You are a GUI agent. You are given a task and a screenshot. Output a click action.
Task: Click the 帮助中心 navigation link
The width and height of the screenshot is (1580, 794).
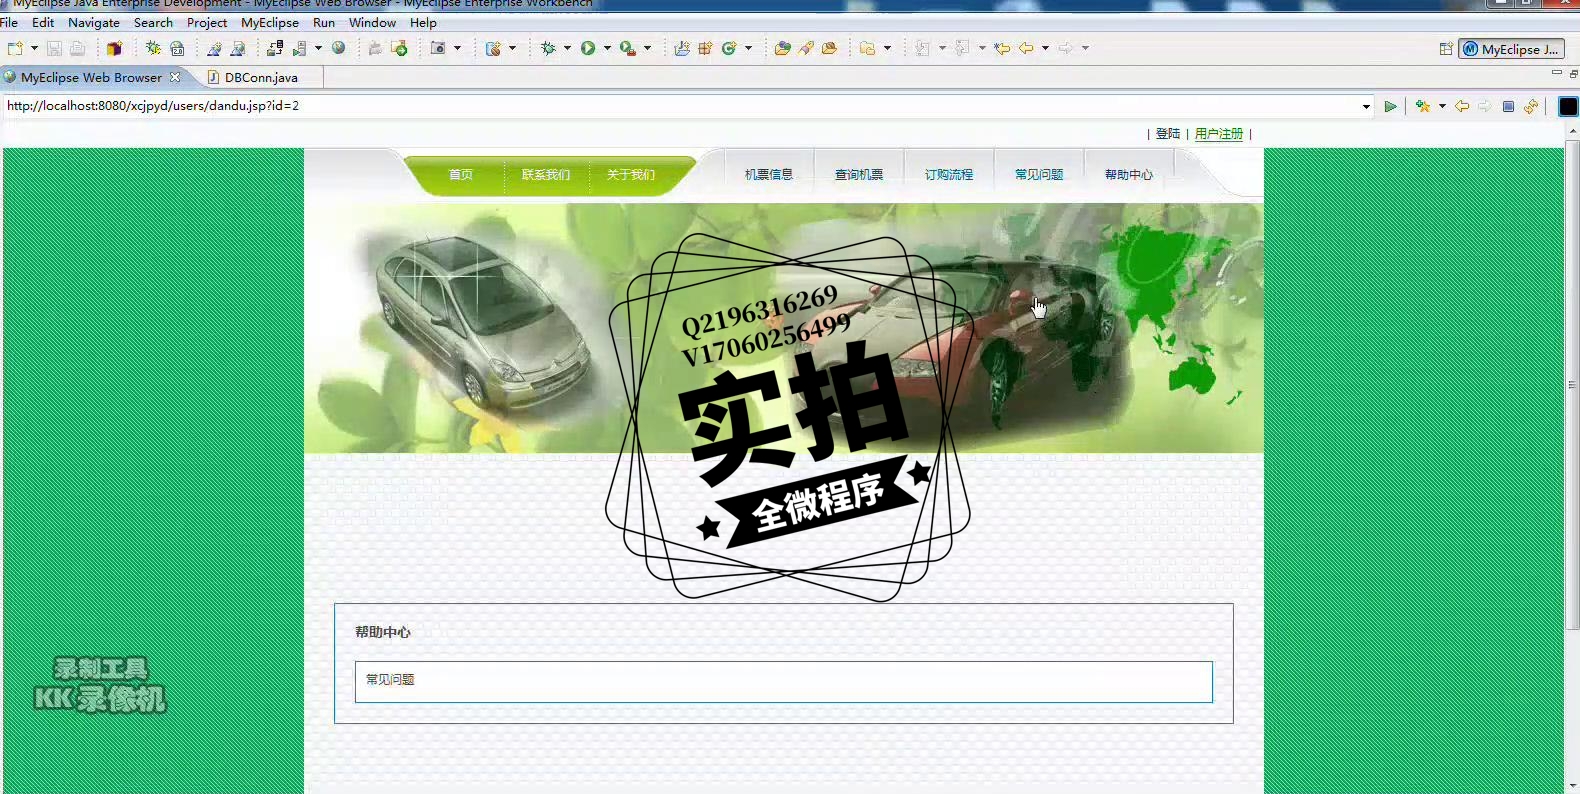click(x=1129, y=175)
